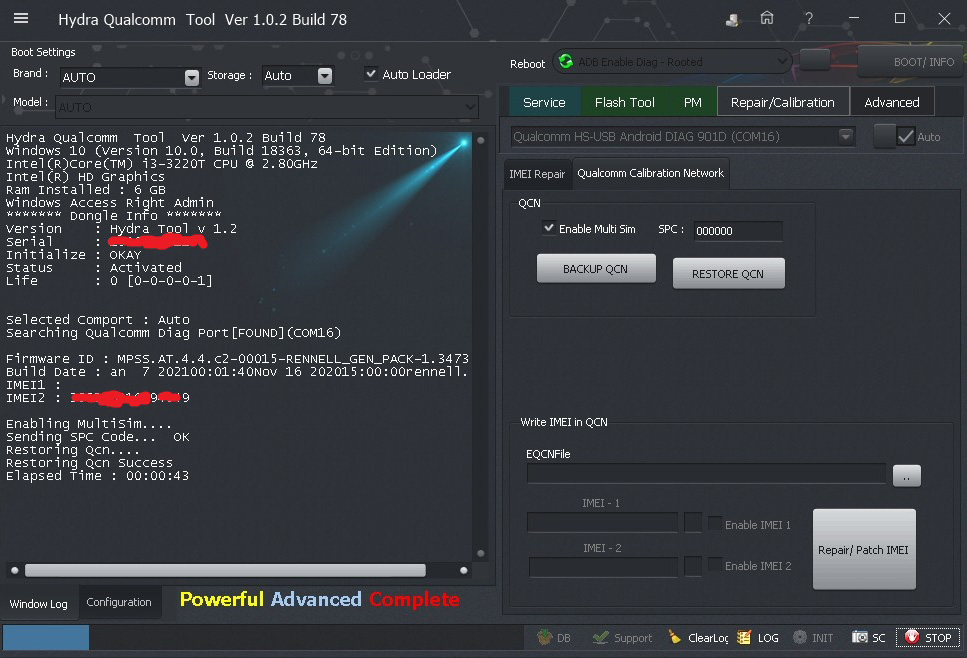Show the Window Log tab
This screenshot has height=658, width=967.
point(38,604)
